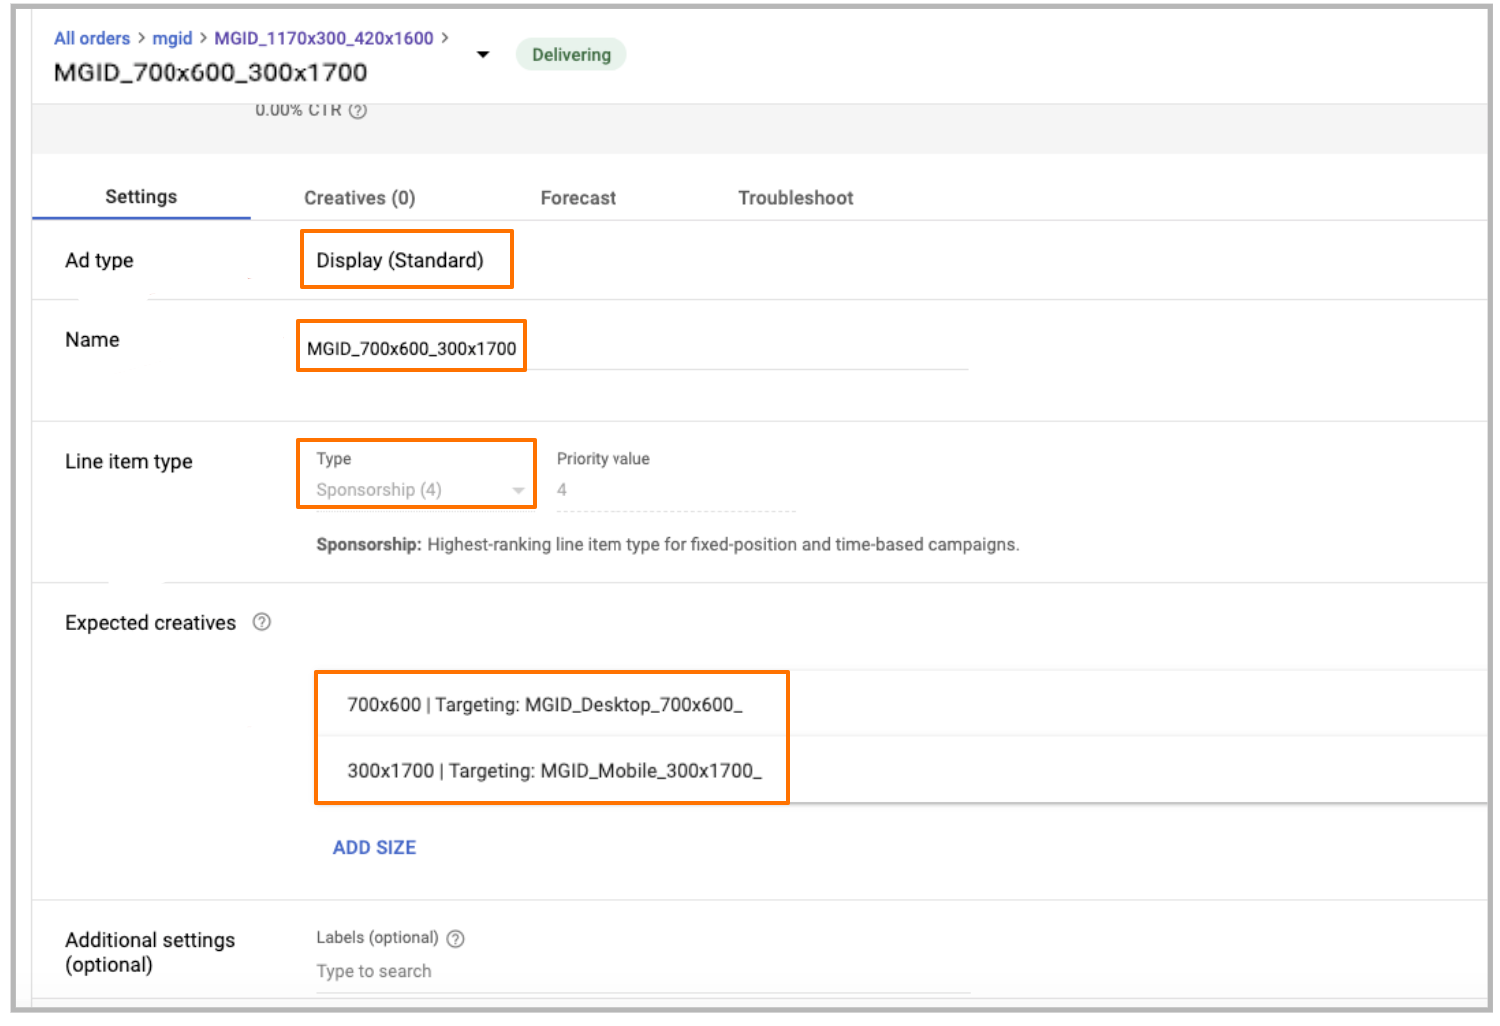This screenshot has height=1026, width=1500.
Task: Click the Delivering status badge
Action: pos(571,55)
